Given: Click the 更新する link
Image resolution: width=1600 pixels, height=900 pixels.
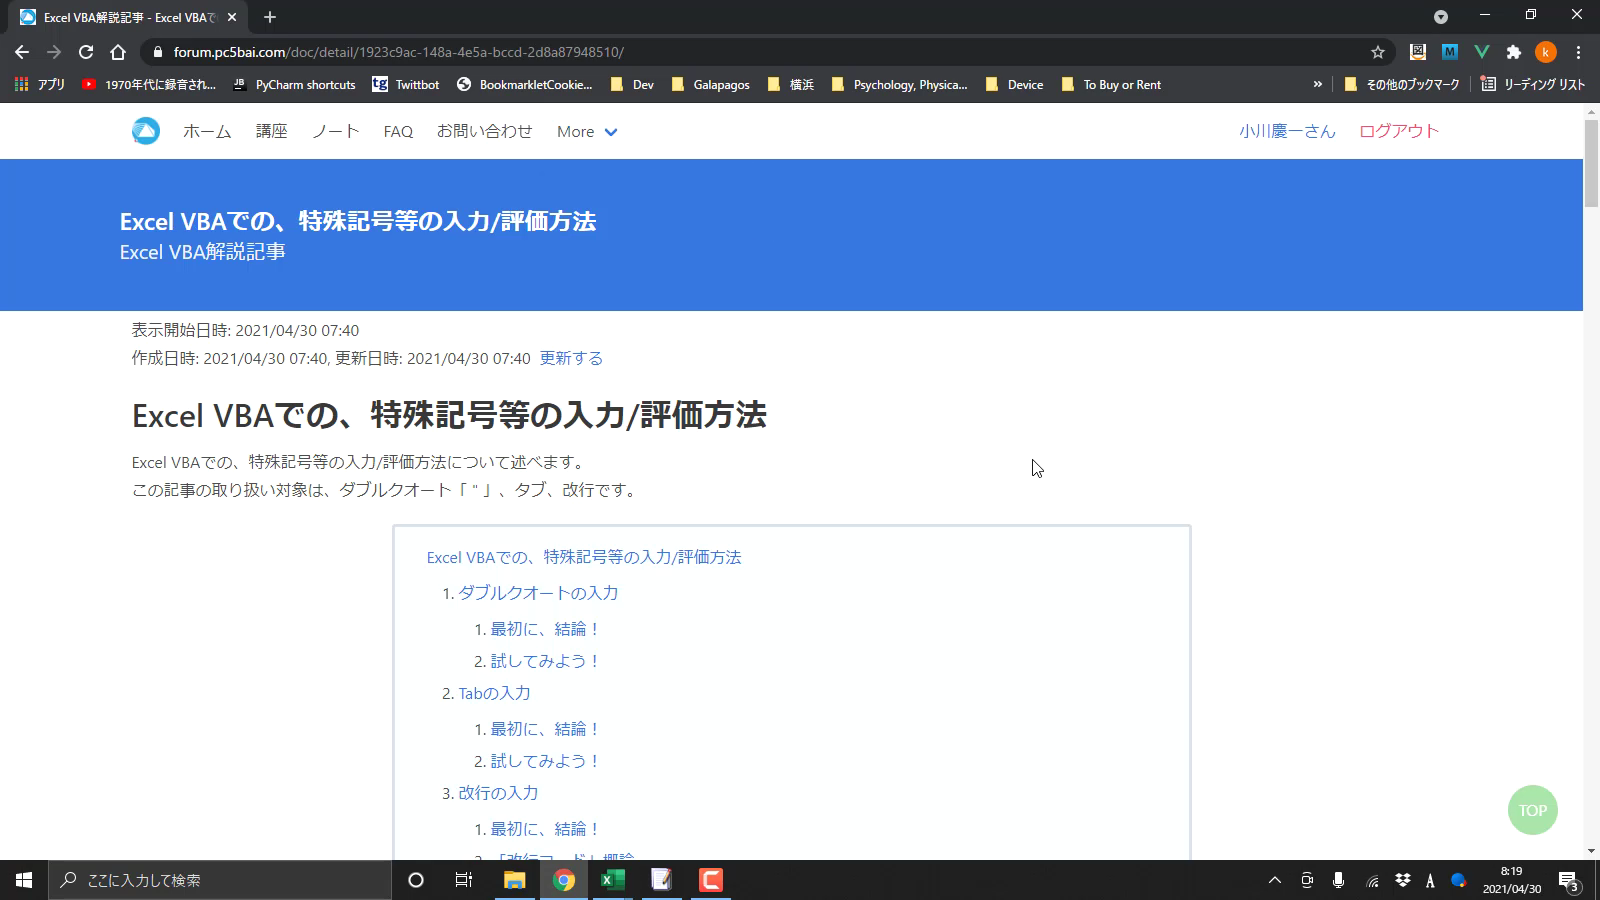Looking at the screenshot, I should tap(571, 358).
